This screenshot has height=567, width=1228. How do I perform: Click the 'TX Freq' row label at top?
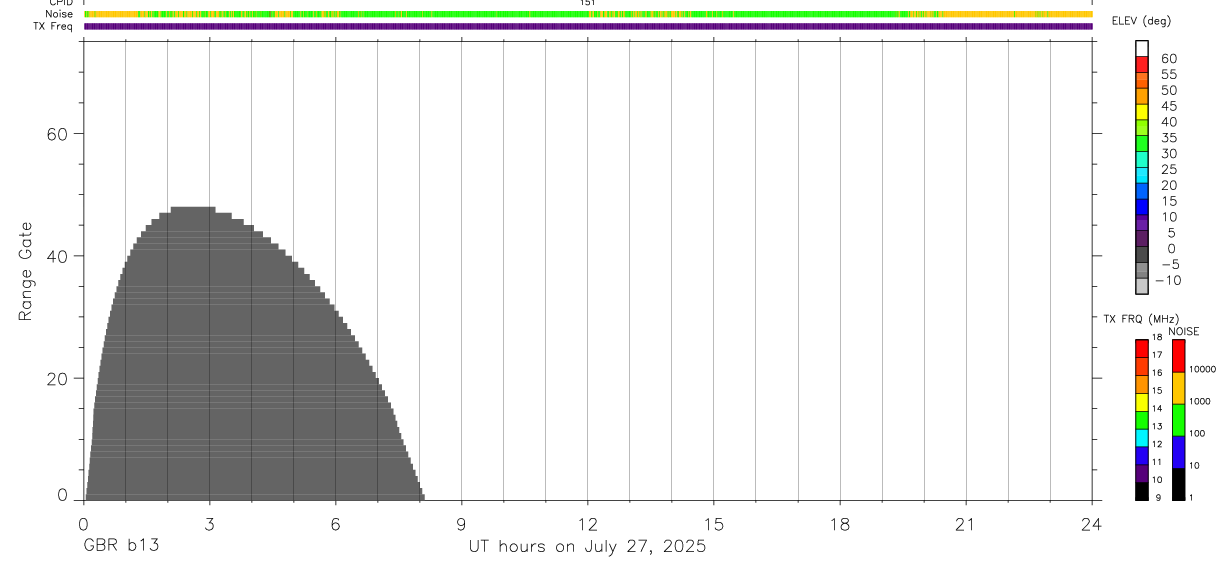point(55,26)
